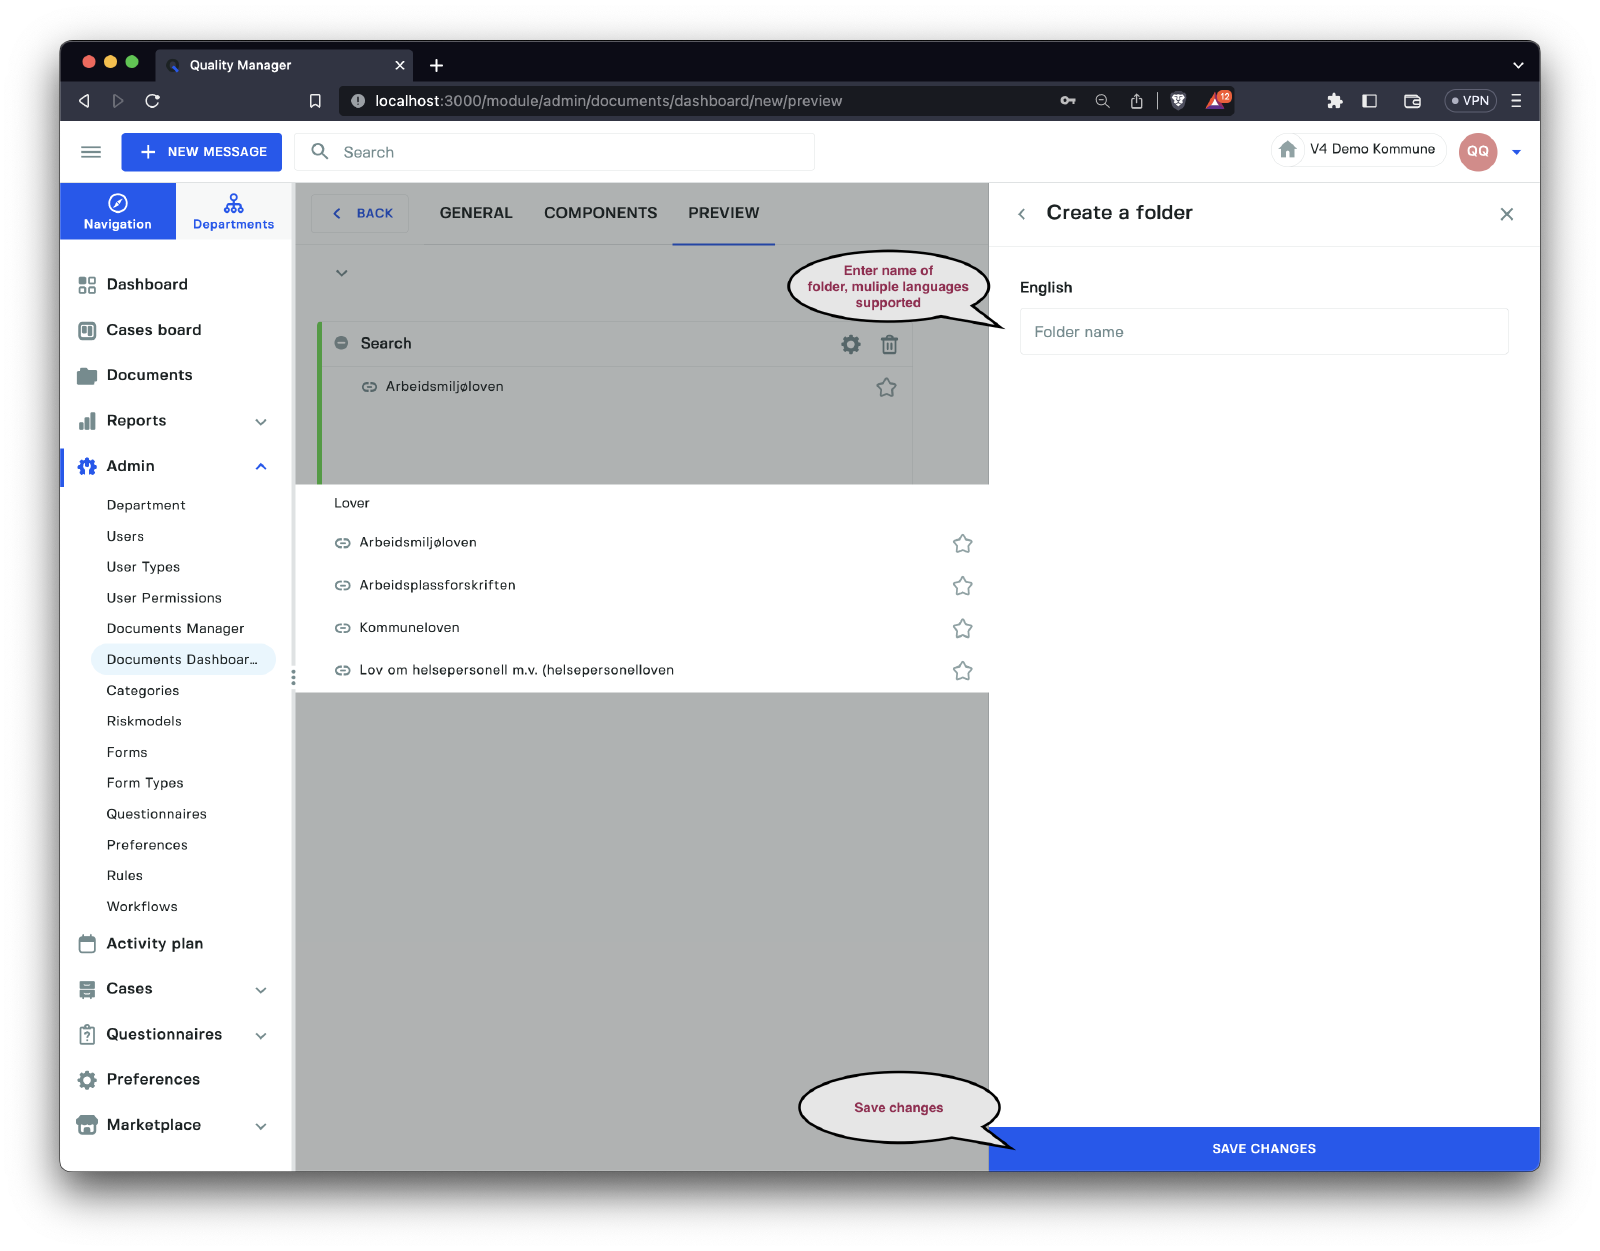The image size is (1600, 1251).
Task: Delete the Search component with trash icon
Action: pyautogui.click(x=889, y=344)
